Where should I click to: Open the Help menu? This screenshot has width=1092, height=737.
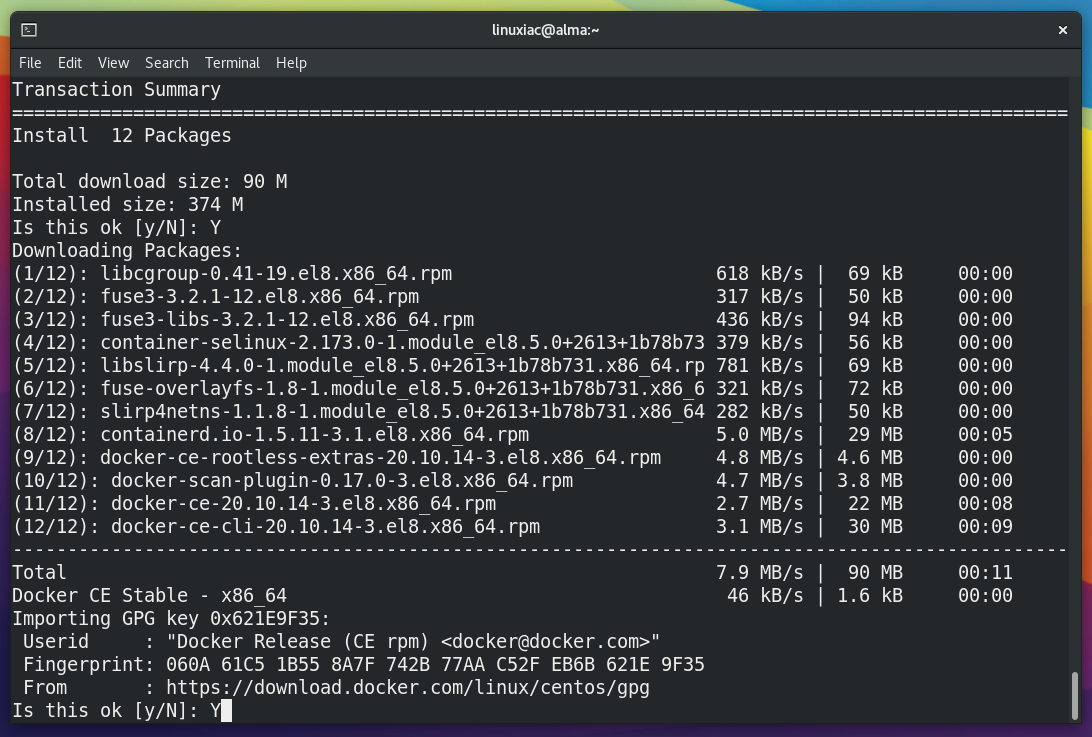[x=291, y=63]
